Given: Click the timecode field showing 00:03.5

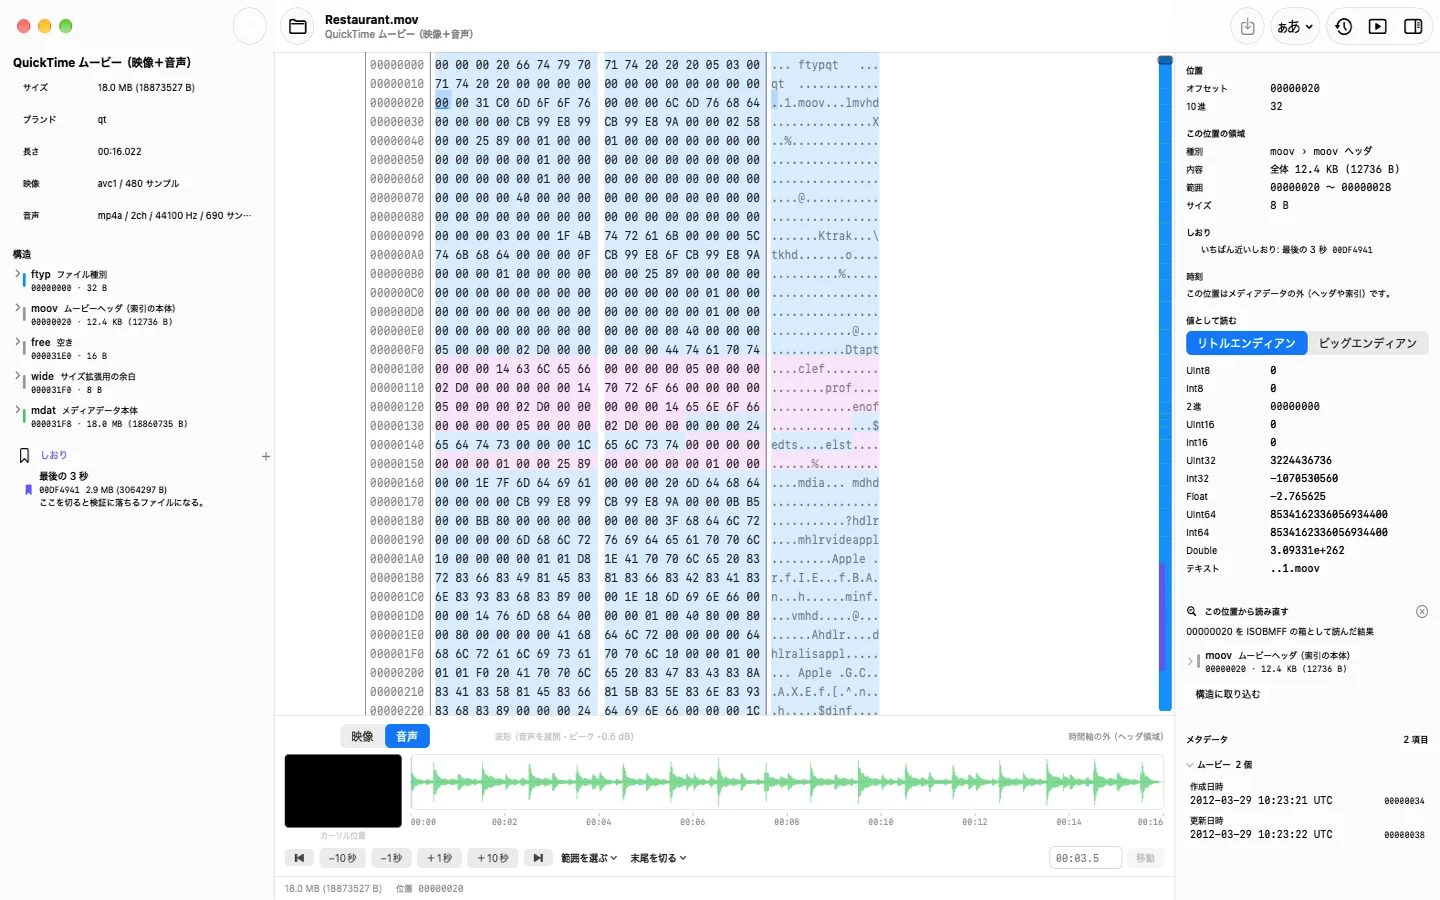Looking at the screenshot, I should (1085, 858).
